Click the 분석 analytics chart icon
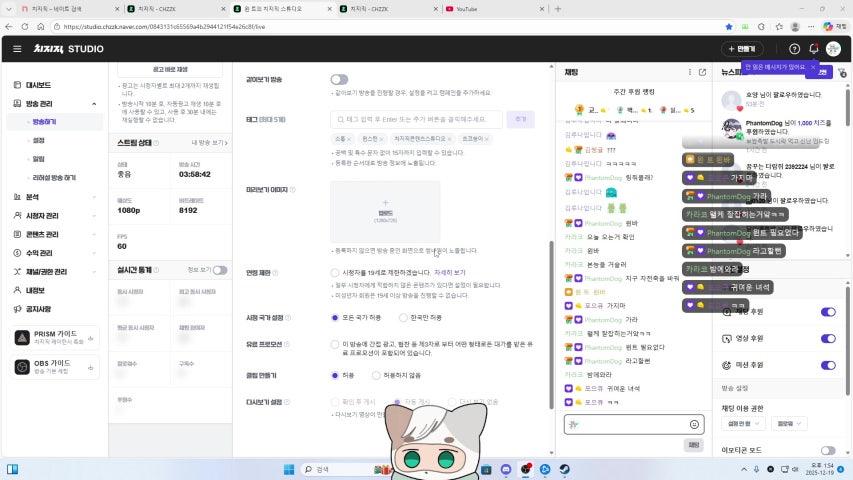The height and width of the screenshot is (480, 853). [x=17, y=197]
